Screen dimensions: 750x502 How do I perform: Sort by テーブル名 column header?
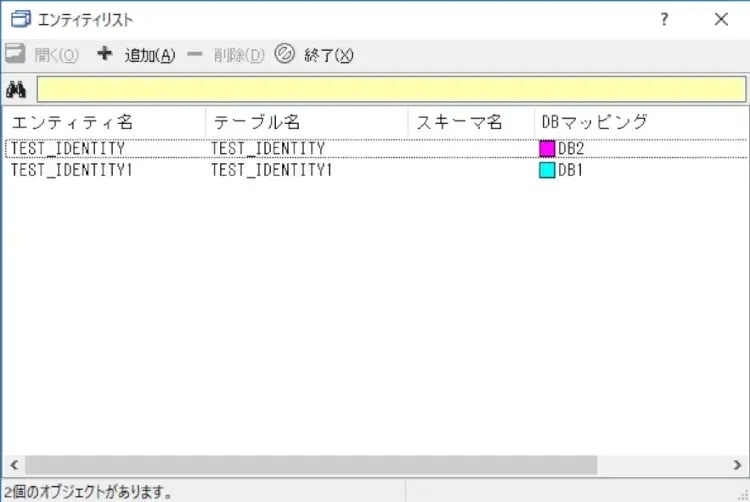point(257,122)
